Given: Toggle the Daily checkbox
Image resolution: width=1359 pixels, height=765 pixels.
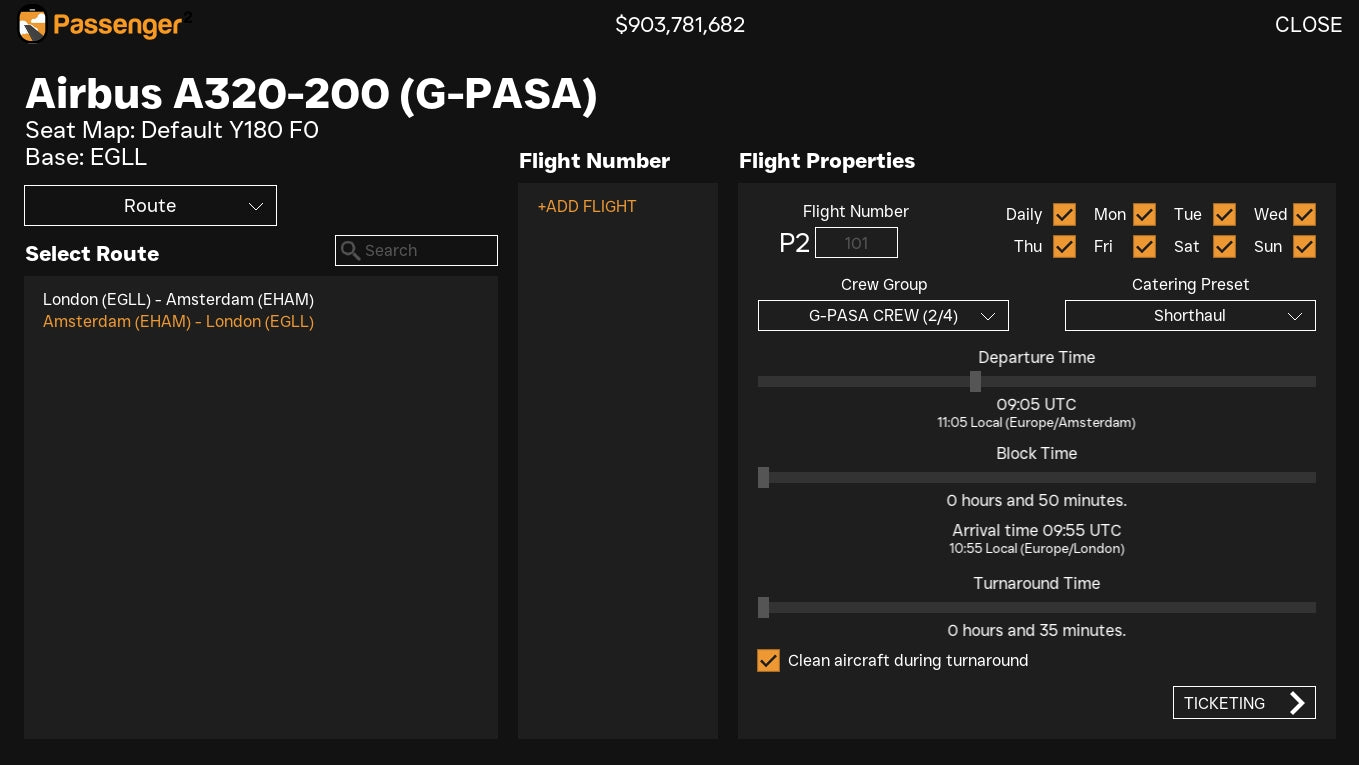Looking at the screenshot, I should click(1064, 215).
